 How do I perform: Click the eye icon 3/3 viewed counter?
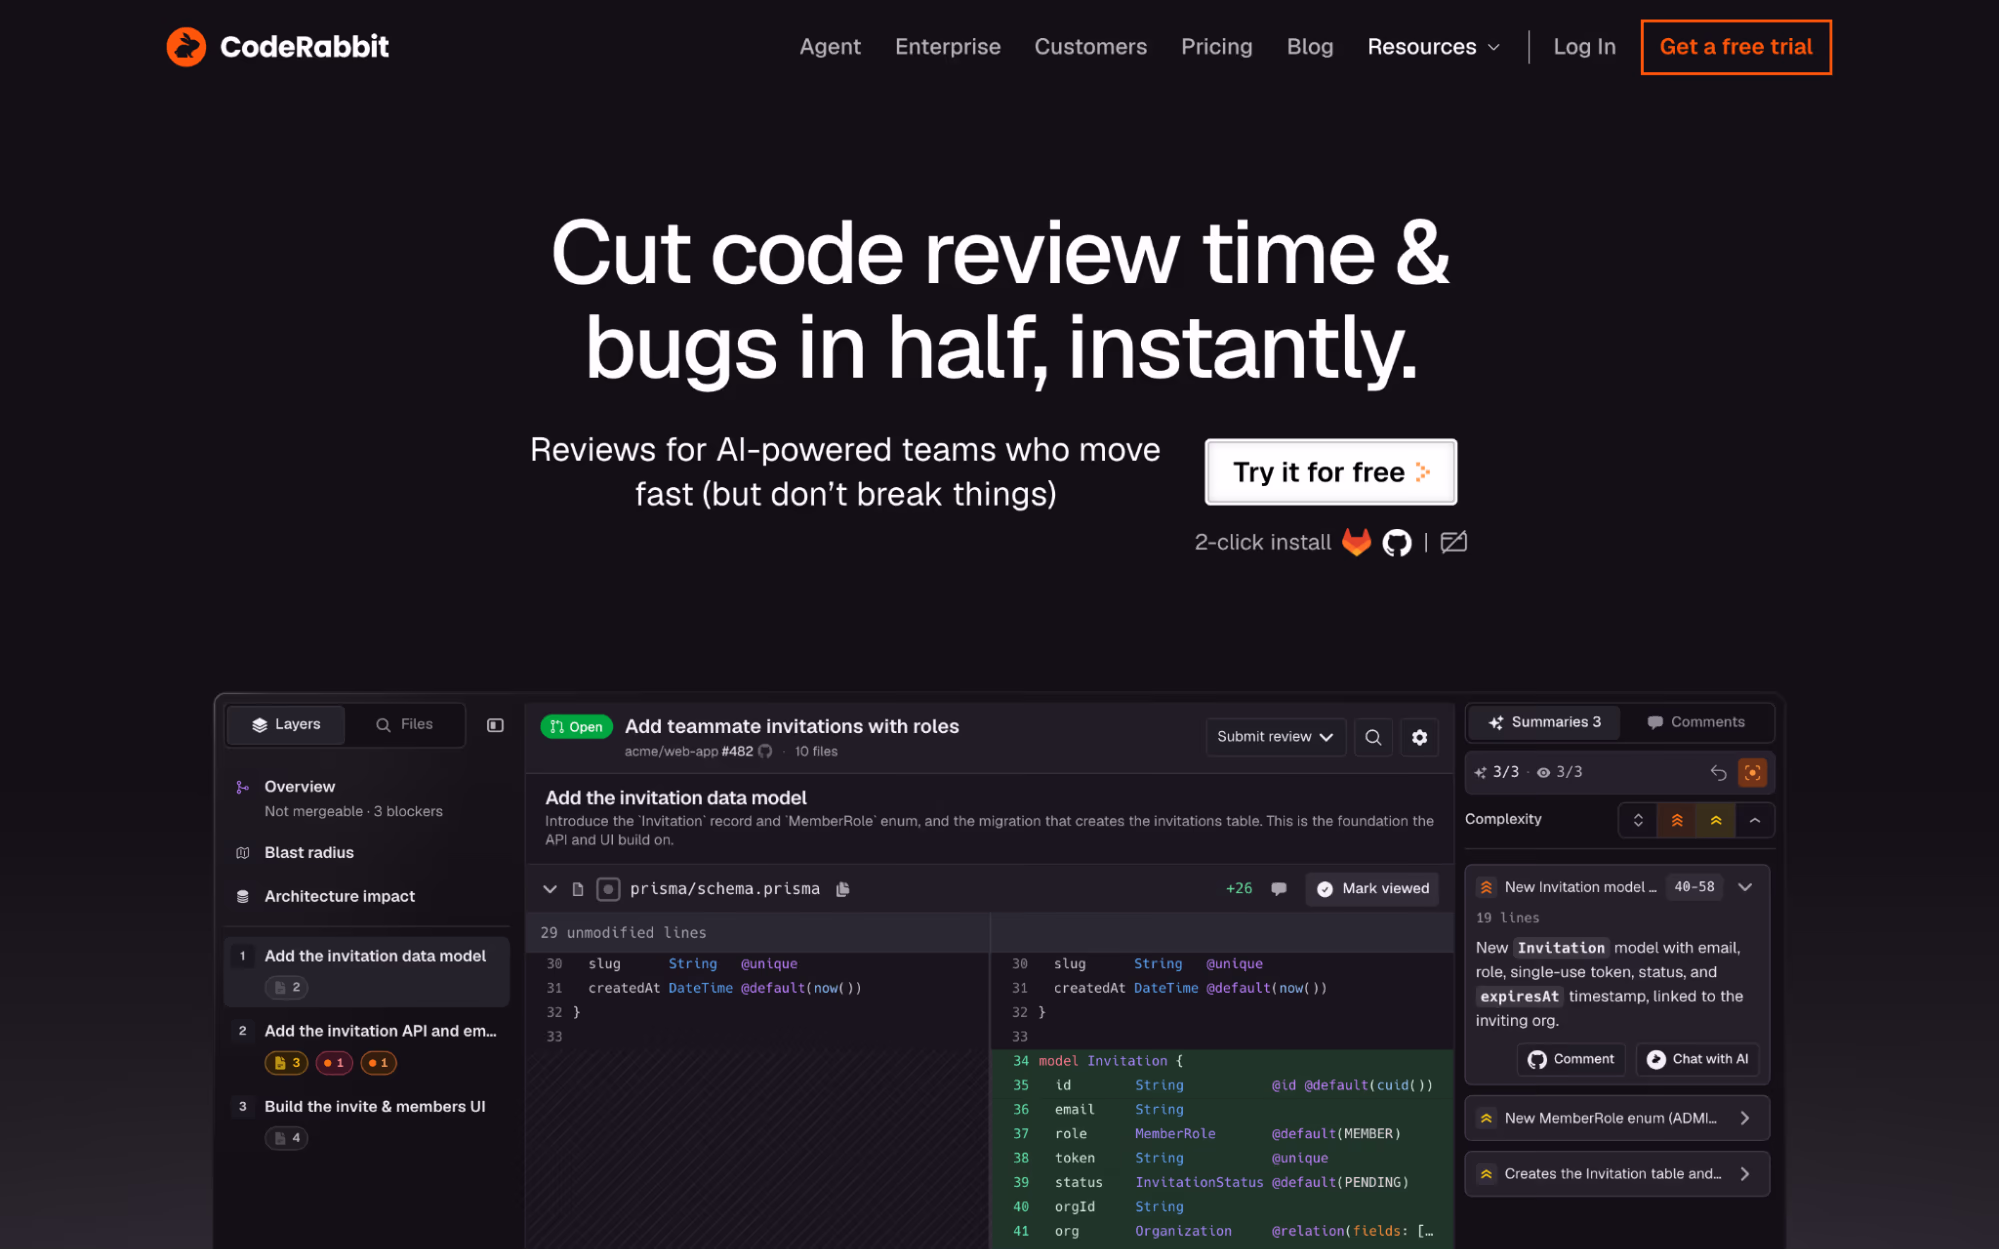tap(1559, 772)
